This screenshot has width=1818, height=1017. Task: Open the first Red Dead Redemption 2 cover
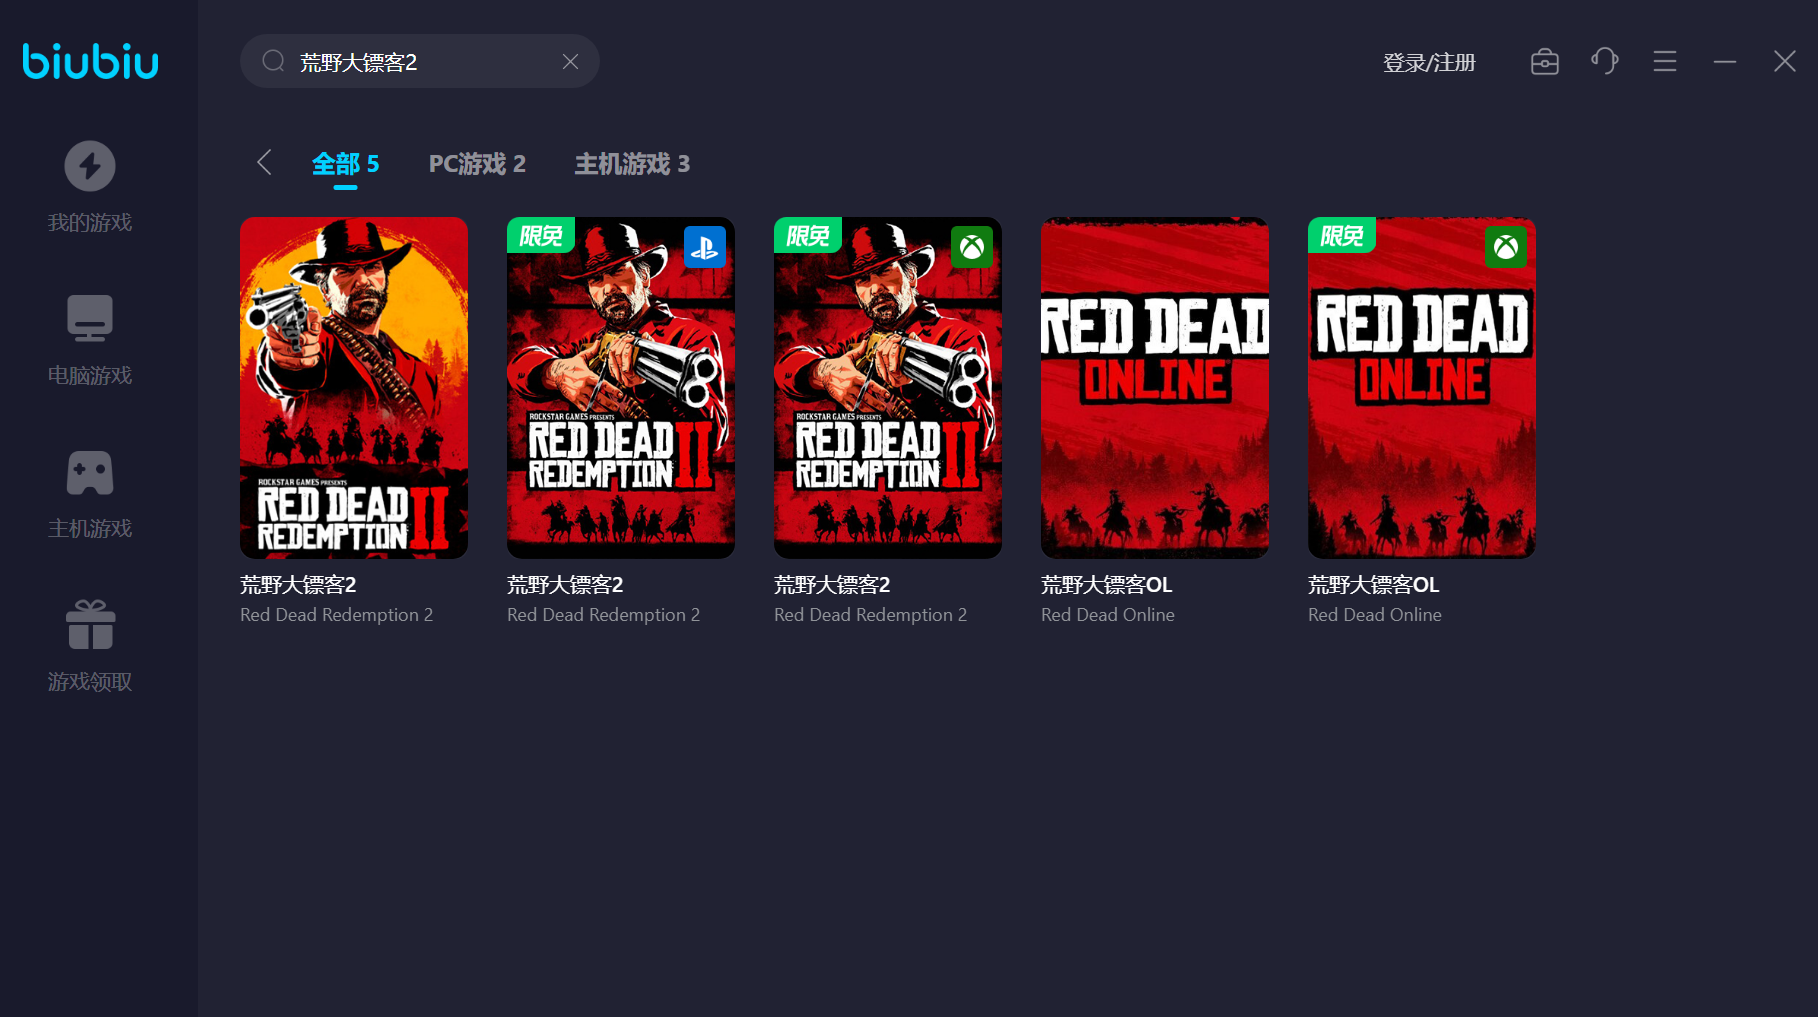pyautogui.click(x=354, y=388)
